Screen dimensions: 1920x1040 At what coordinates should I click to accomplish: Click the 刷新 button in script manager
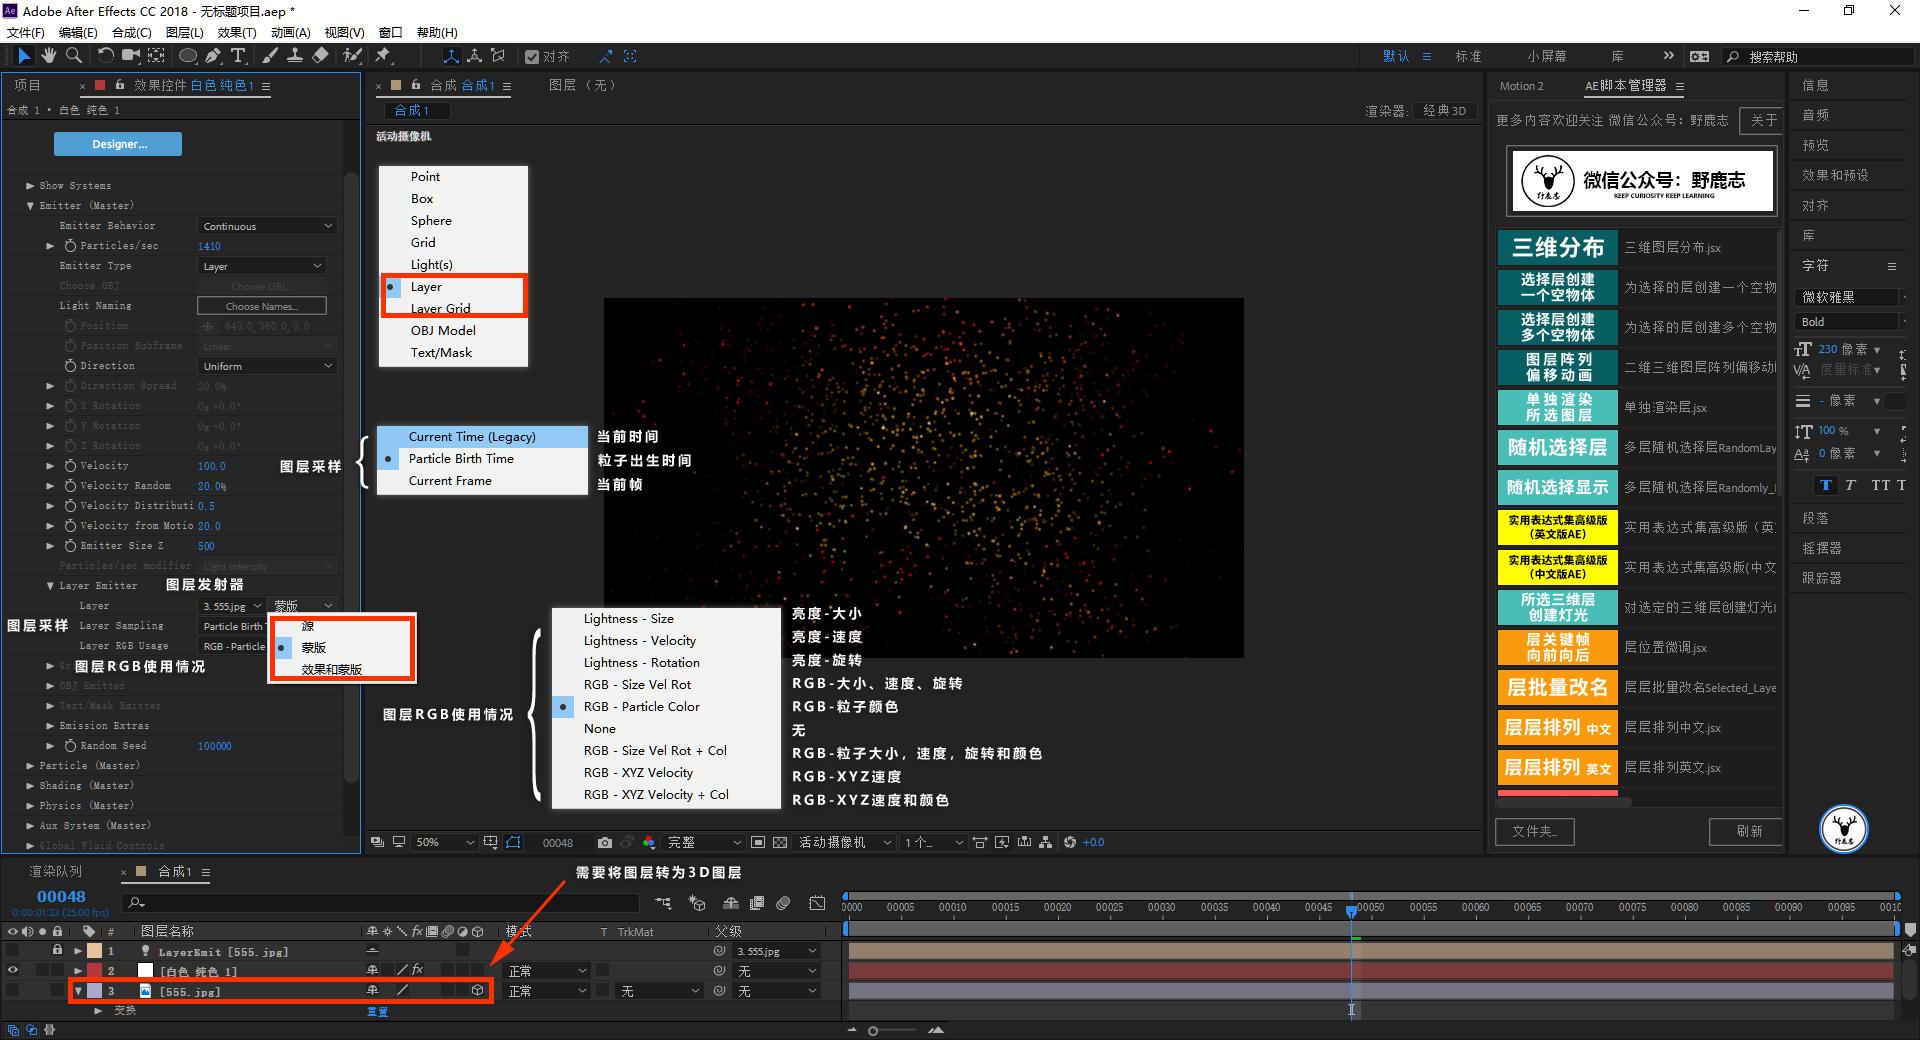(1748, 831)
